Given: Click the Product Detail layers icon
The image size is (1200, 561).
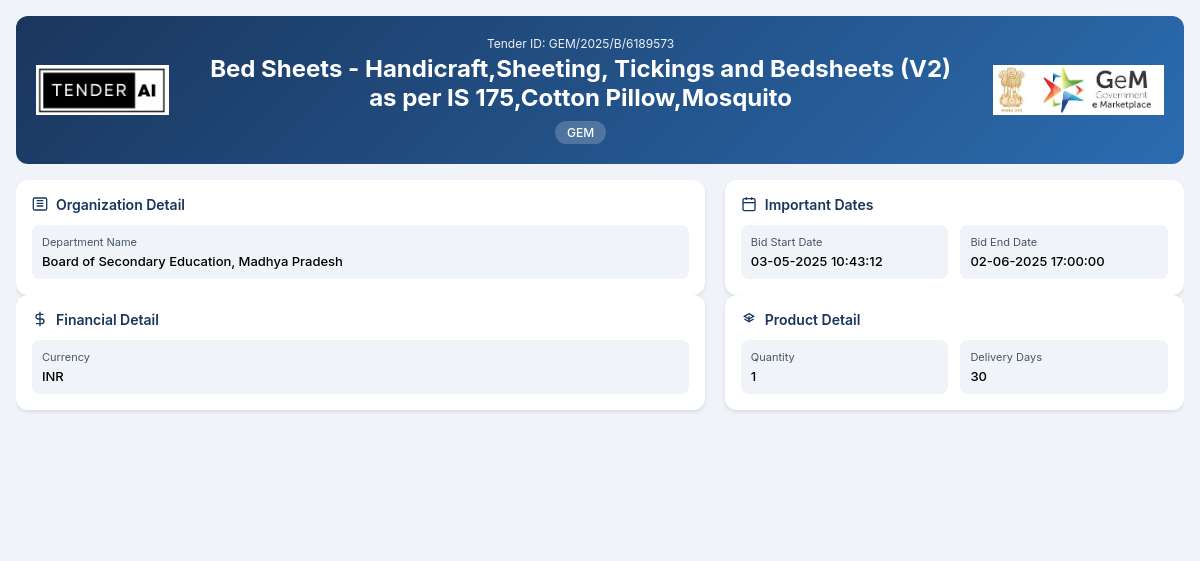Looking at the screenshot, I should [x=749, y=319].
